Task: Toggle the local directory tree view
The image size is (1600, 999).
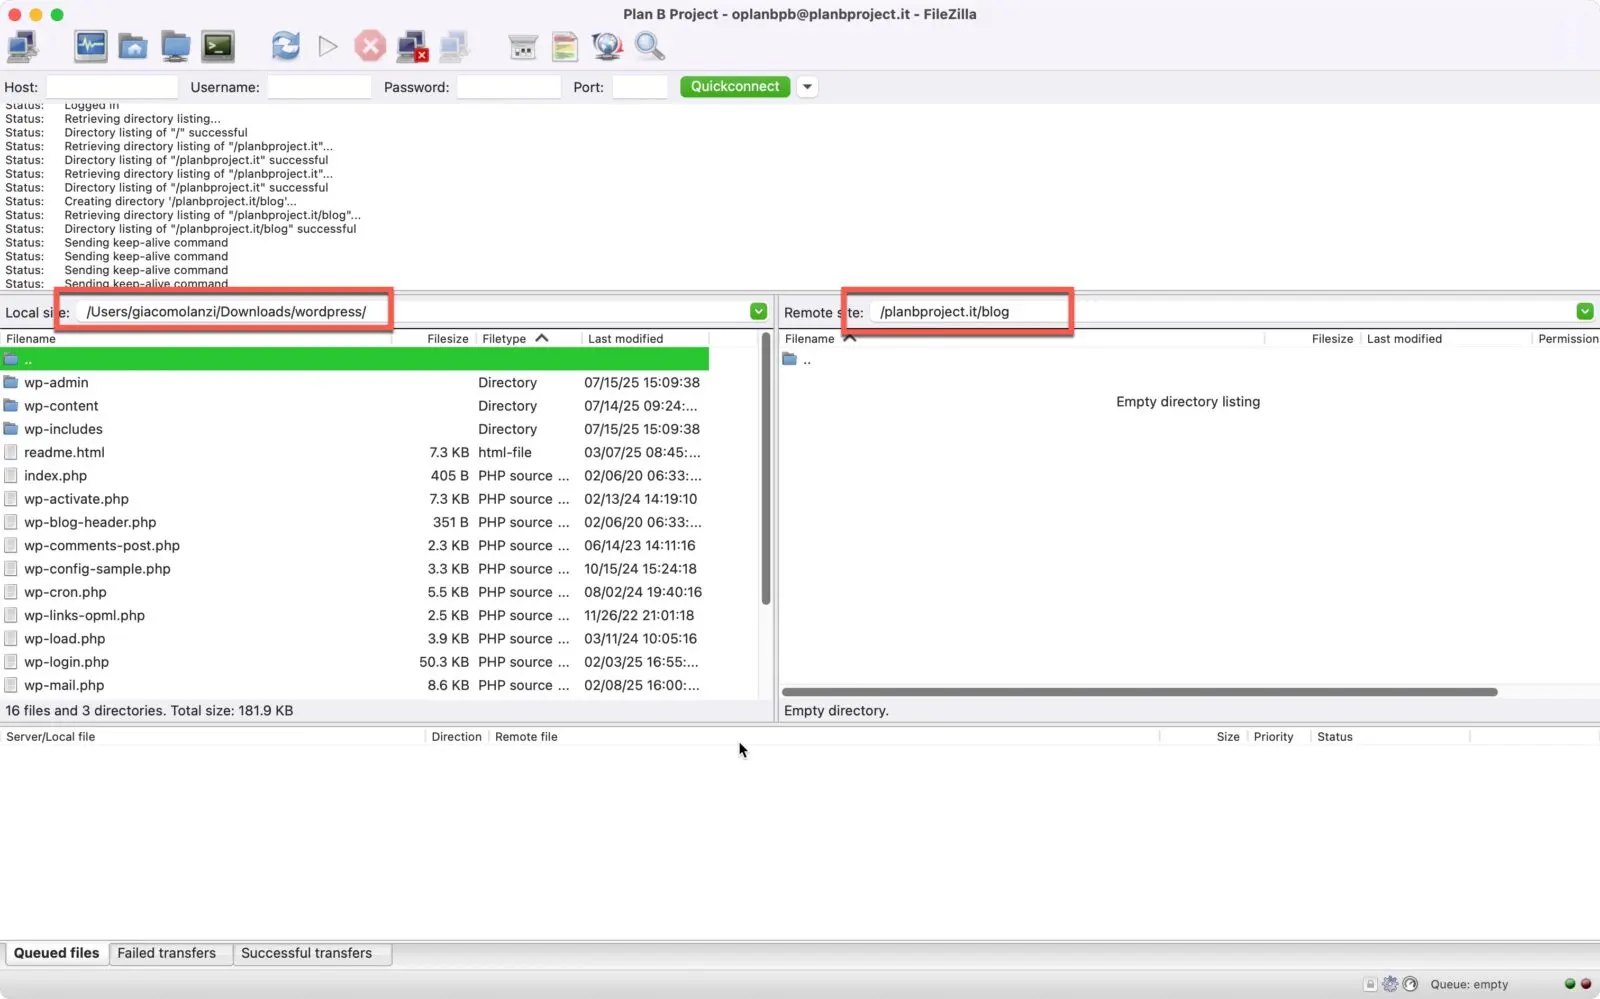Action: pos(133,46)
